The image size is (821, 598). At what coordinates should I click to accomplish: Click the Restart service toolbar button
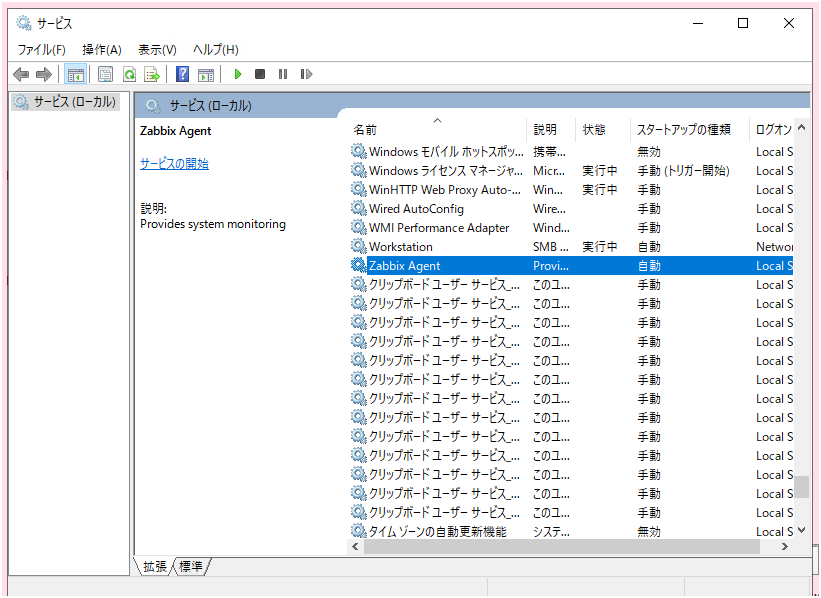coord(306,74)
